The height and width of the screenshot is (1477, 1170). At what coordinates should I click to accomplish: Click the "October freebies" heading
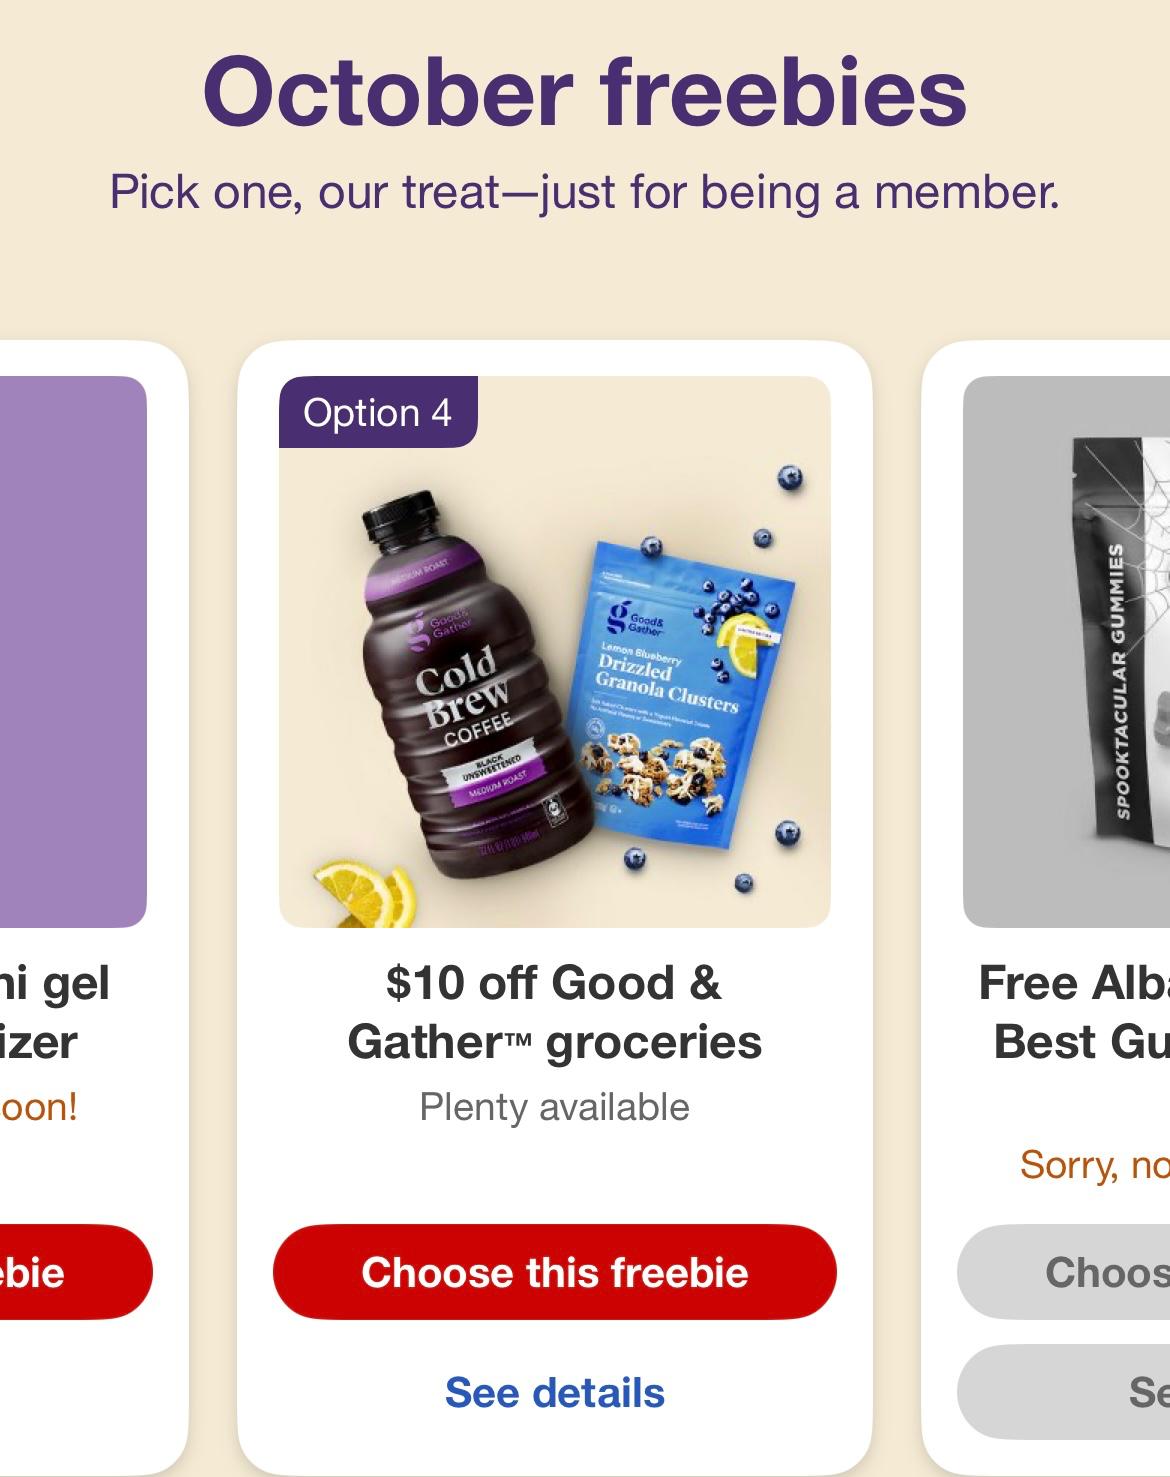(x=585, y=92)
